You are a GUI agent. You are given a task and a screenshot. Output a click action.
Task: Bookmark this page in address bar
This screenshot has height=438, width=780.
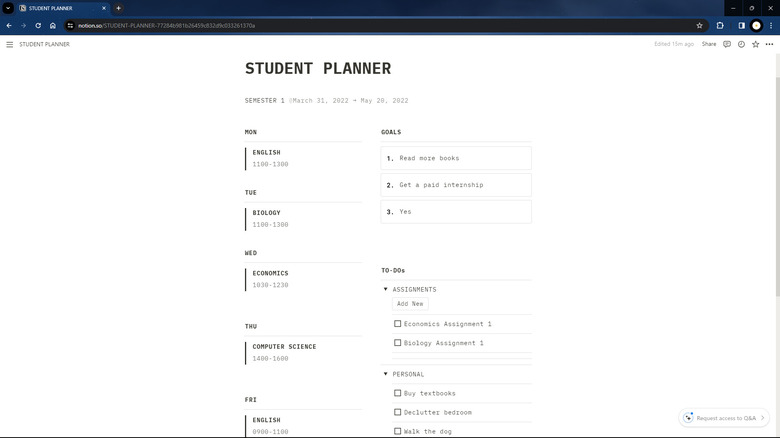(x=699, y=25)
